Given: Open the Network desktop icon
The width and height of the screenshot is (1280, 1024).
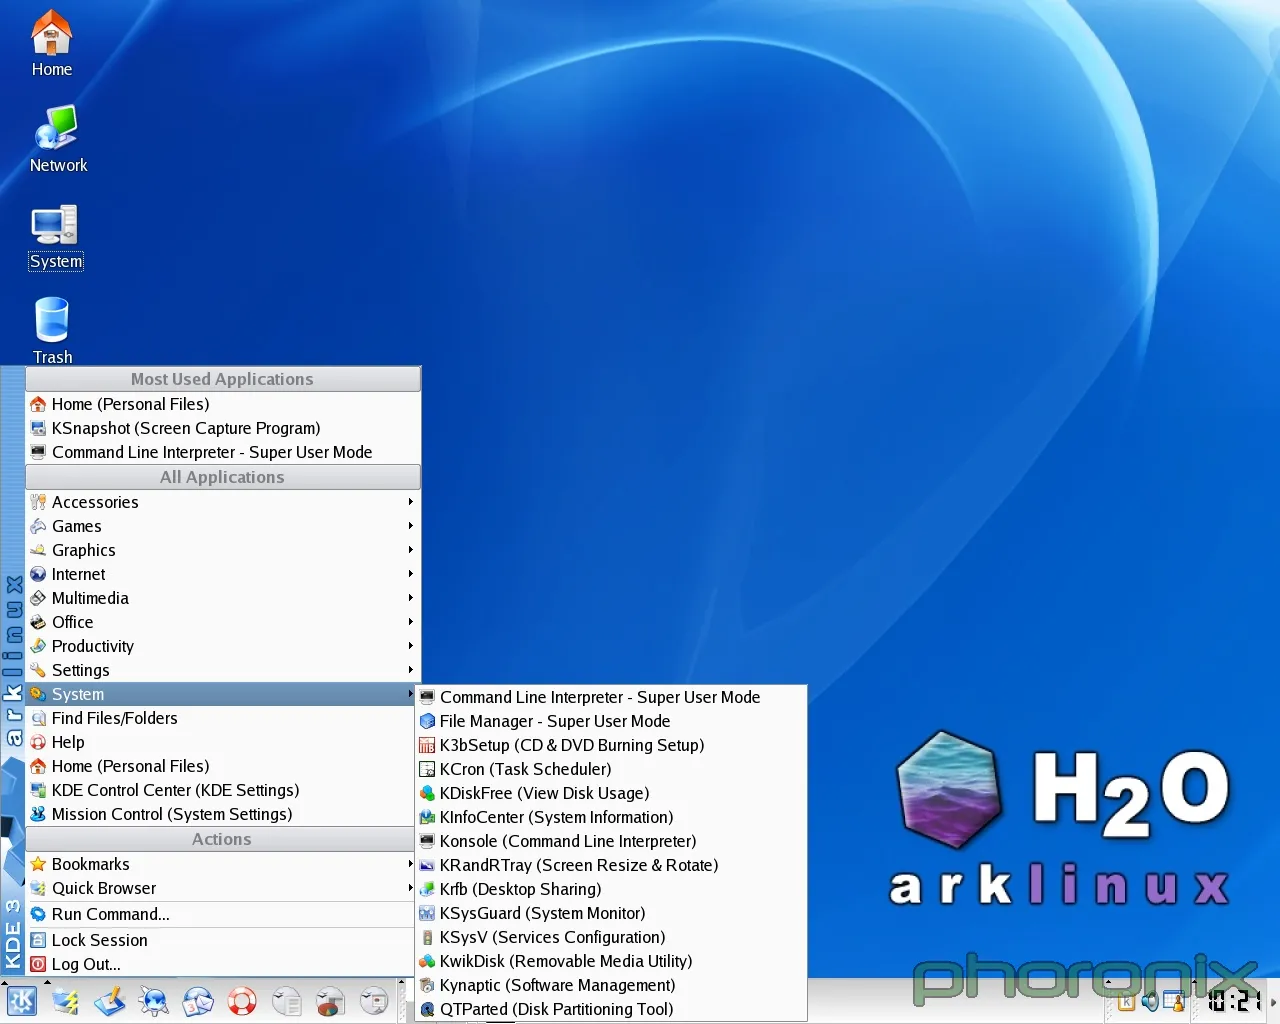Looking at the screenshot, I should pyautogui.click(x=58, y=140).
